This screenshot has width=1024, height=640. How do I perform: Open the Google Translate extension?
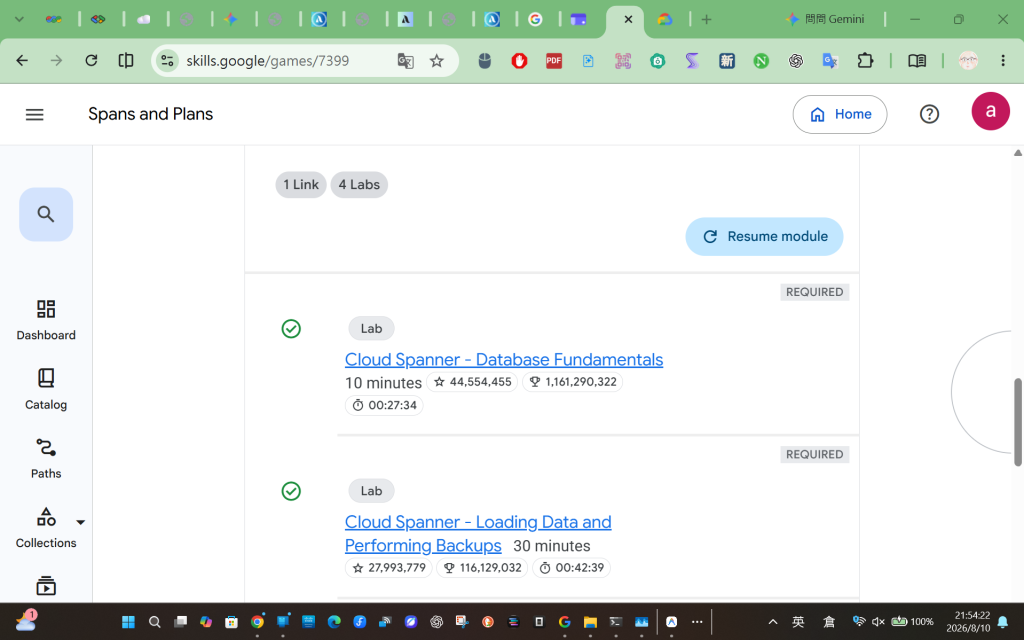click(830, 61)
